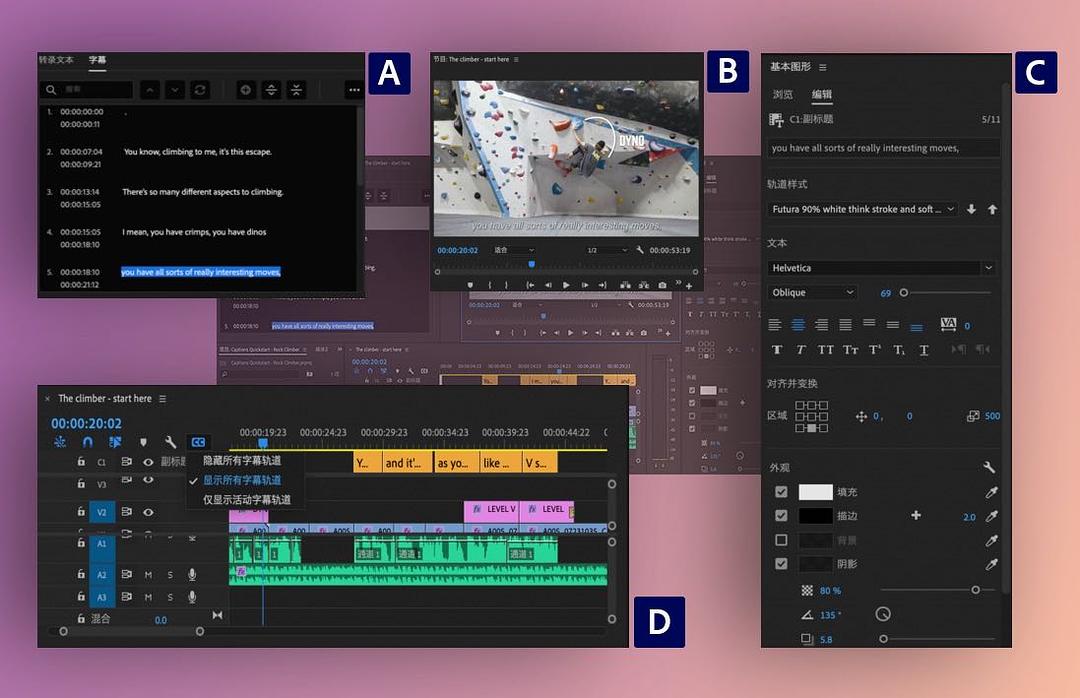This screenshot has height=698, width=1080.
Task: Toggle the magnet snap icon in timeline
Action: 87,442
